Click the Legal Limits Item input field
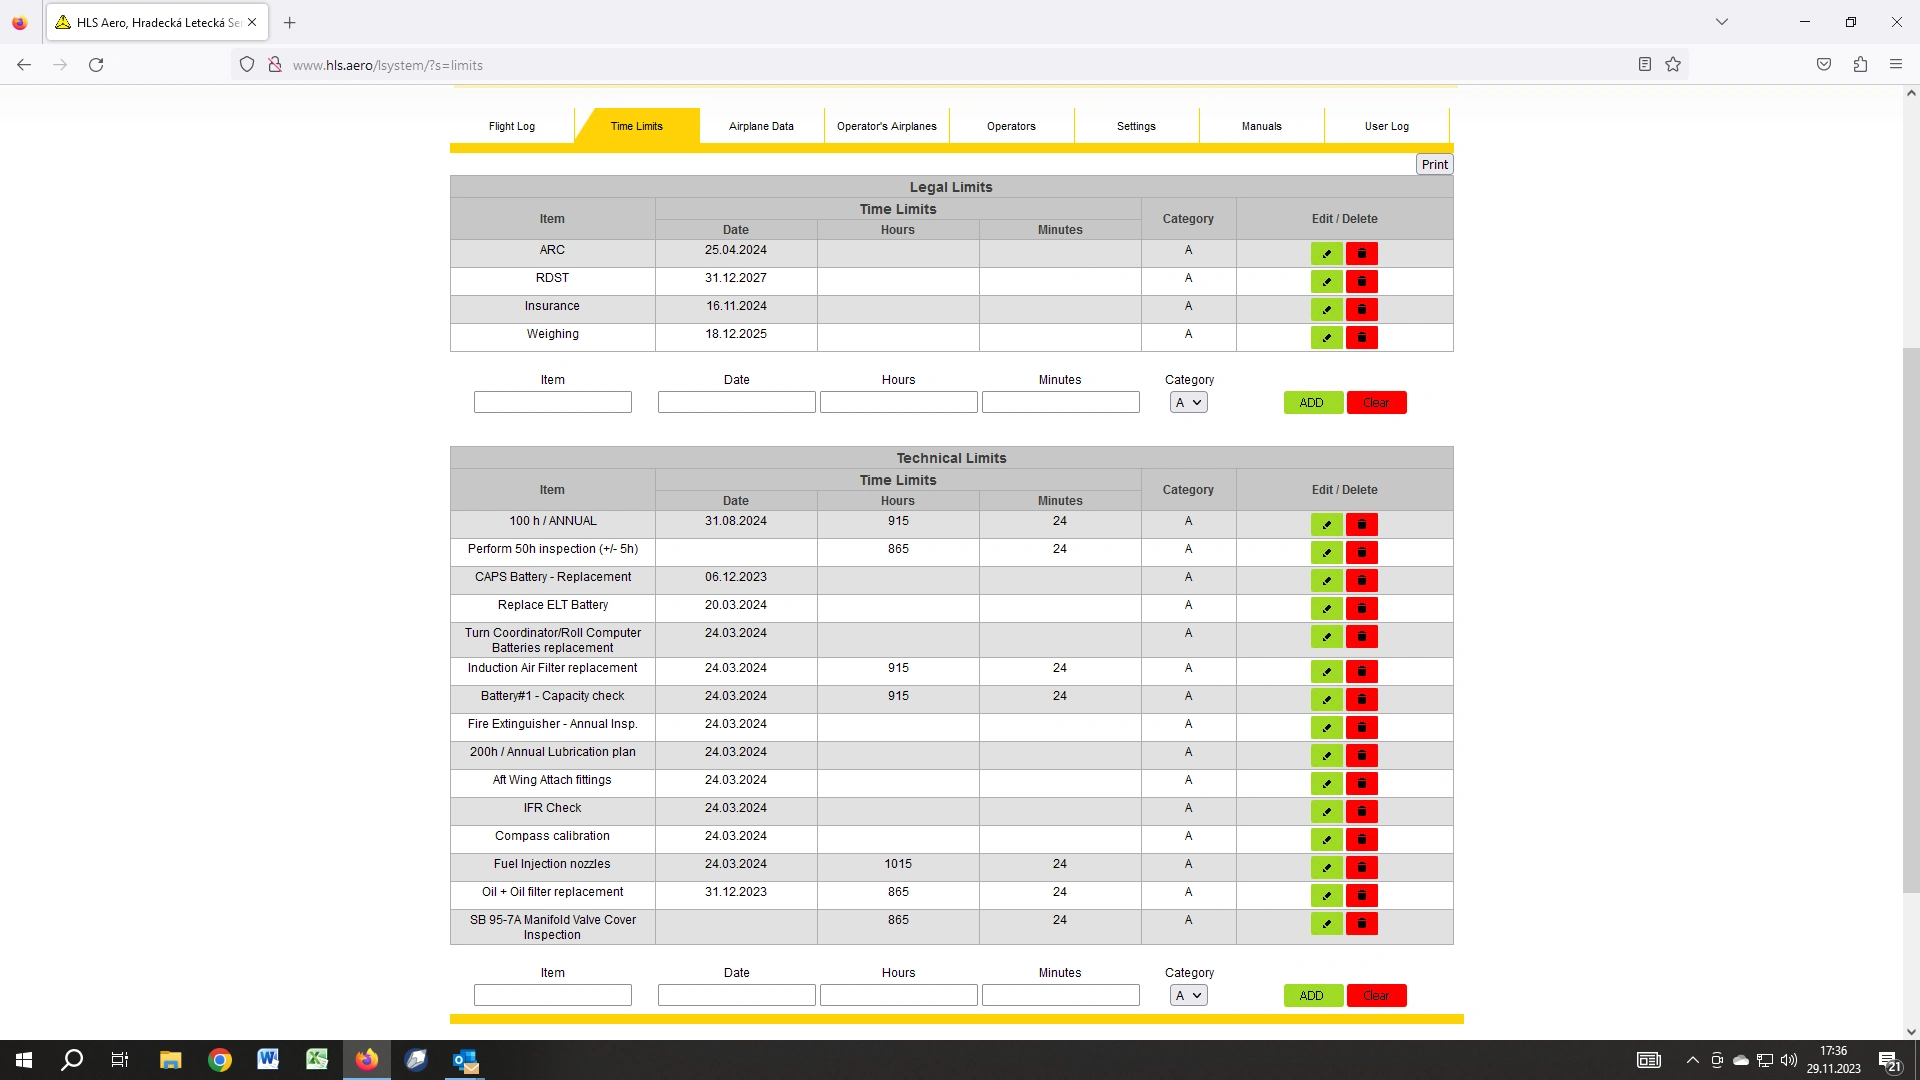Image resolution: width=1920 pixels, height=1080 pixels. pyautogui.click(x=552, y=403)
